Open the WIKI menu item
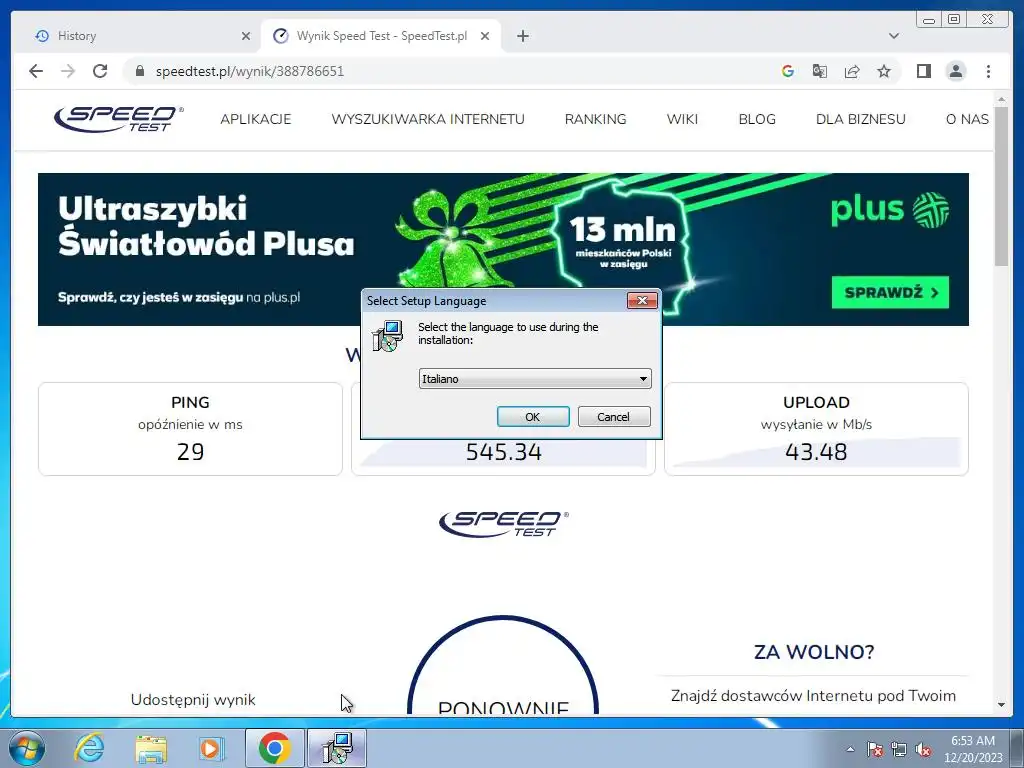The width and height of the screenshot is (1024, 768). (x=682, y=120)
